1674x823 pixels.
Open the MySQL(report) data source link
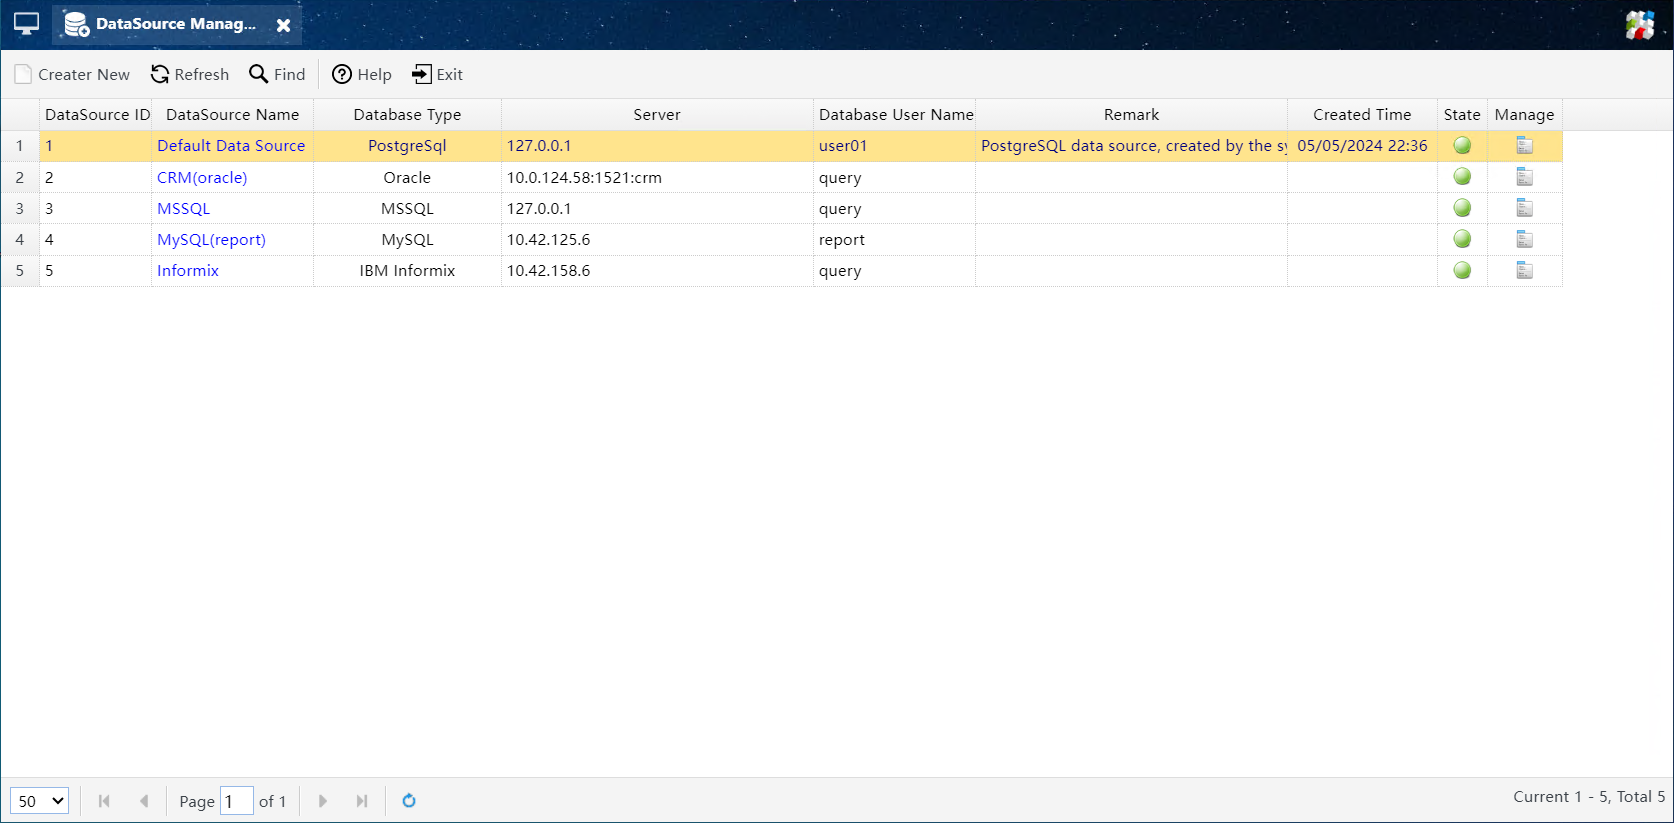[x=211, y=240]
